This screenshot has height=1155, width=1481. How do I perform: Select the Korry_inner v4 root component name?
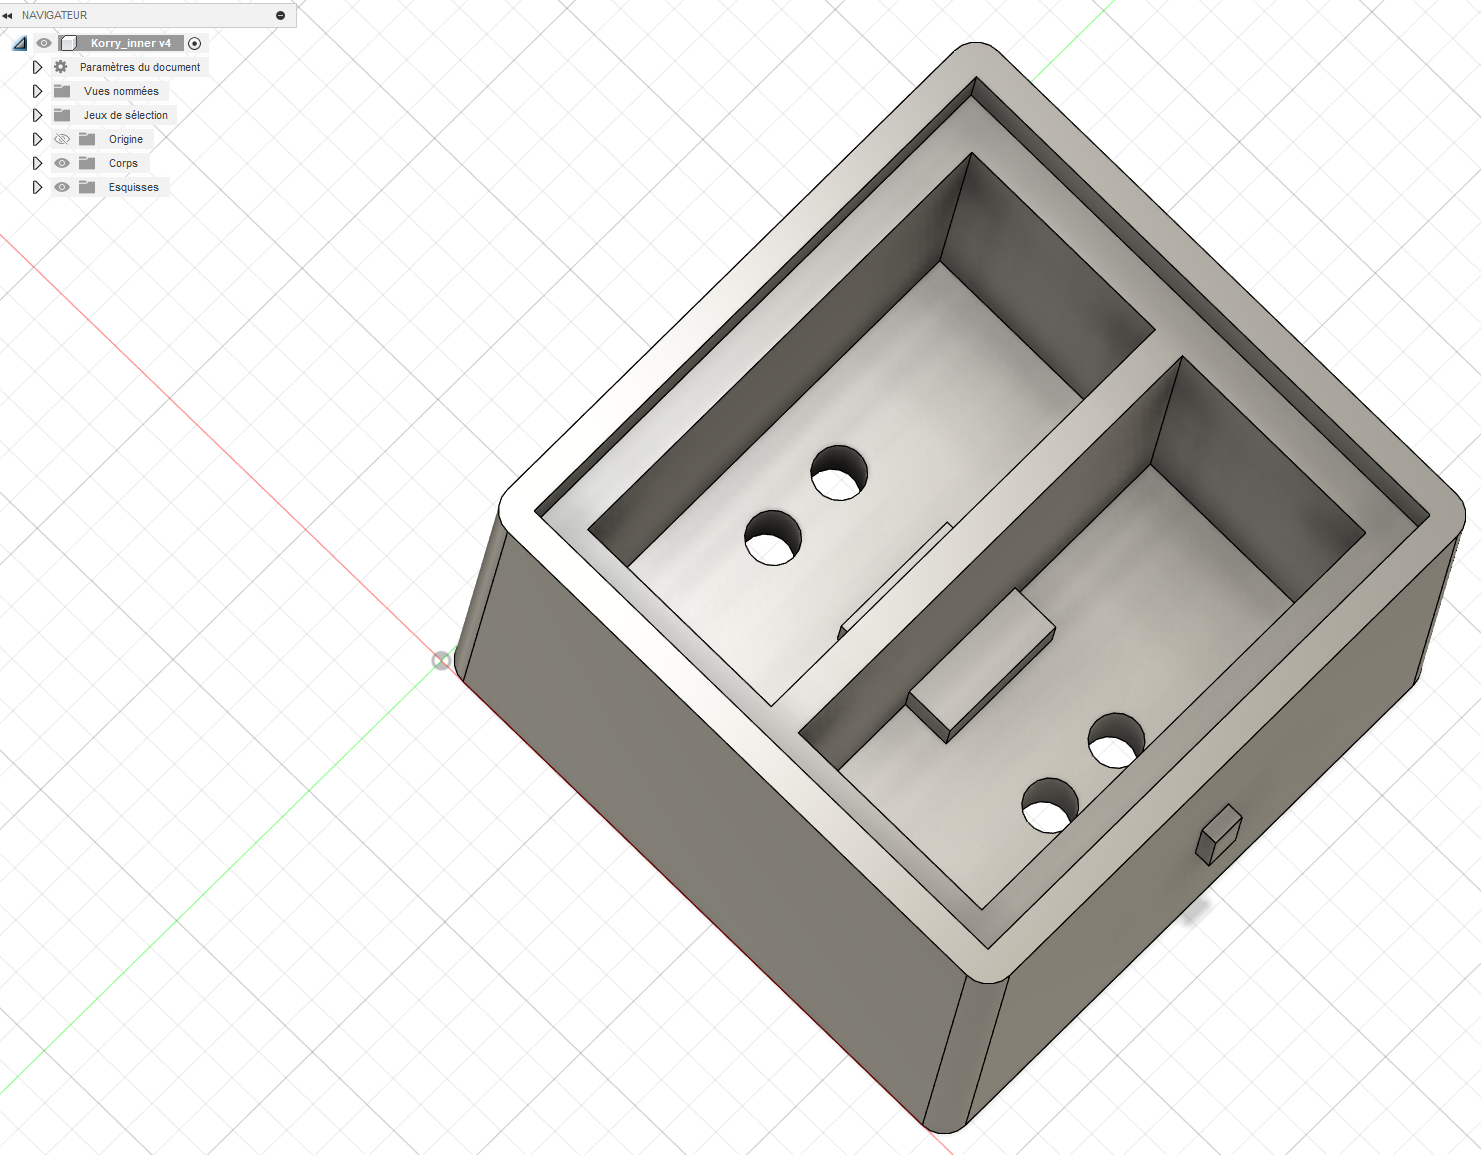pos(130,43)
